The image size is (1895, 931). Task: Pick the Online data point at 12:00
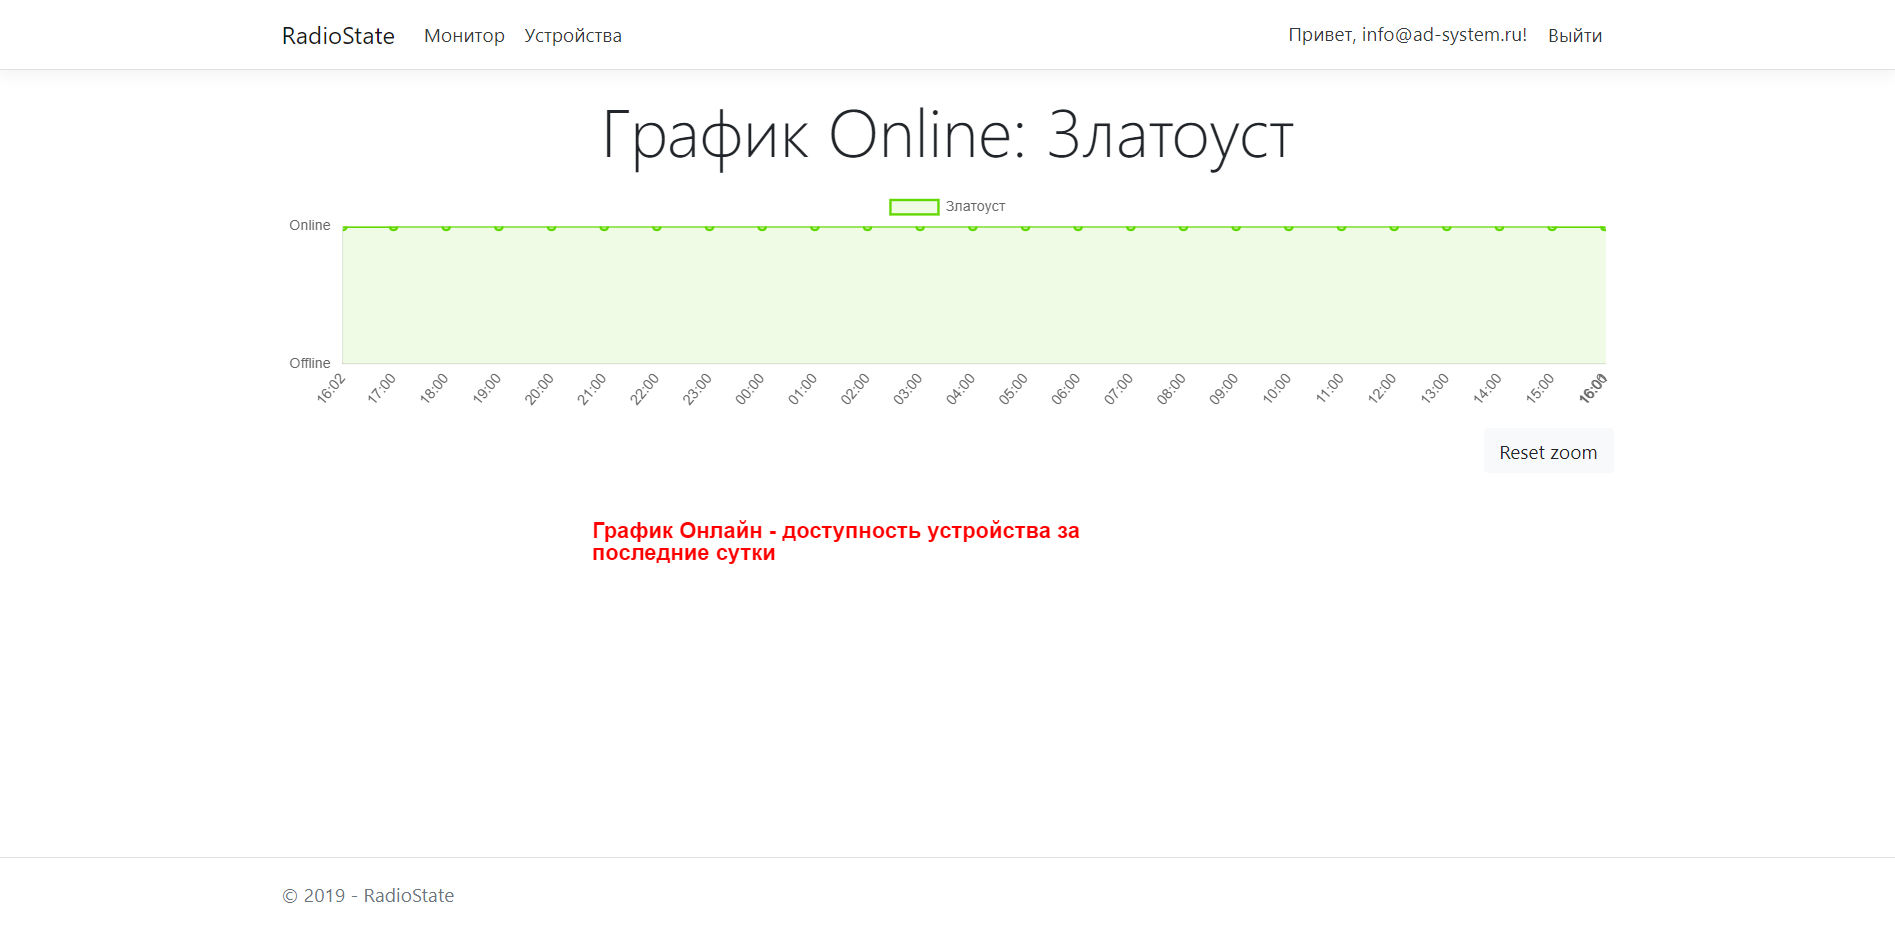[x=1394, y=227]
